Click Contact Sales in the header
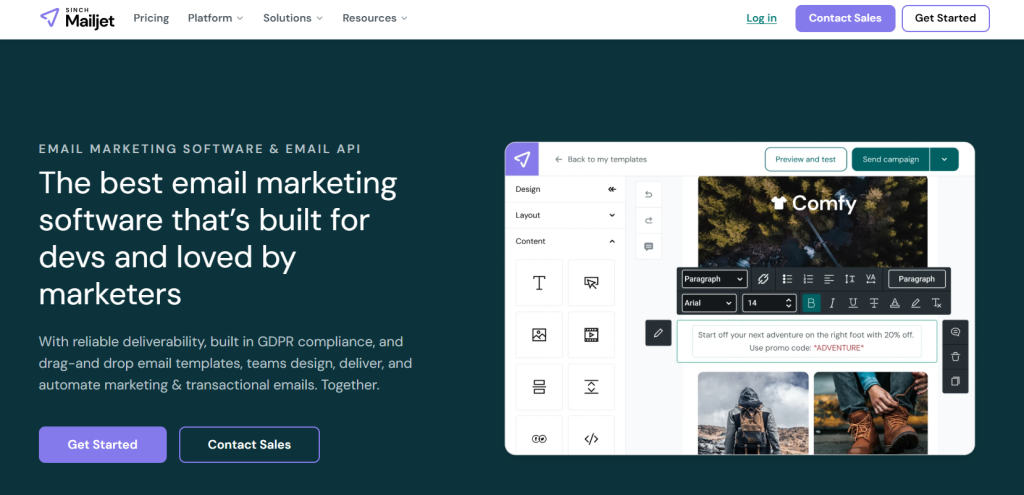Viewport: 1024px width, 495px height. pos(845,18)
